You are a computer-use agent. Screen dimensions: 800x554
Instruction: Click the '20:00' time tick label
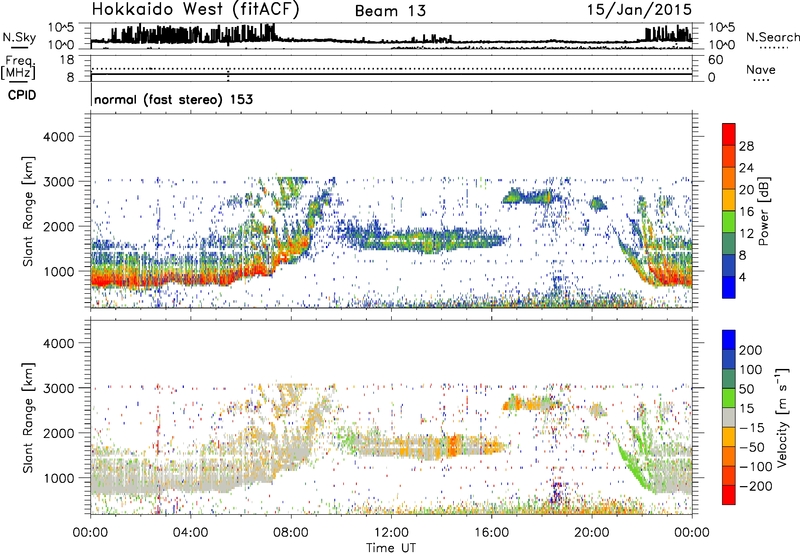point(592,533)
